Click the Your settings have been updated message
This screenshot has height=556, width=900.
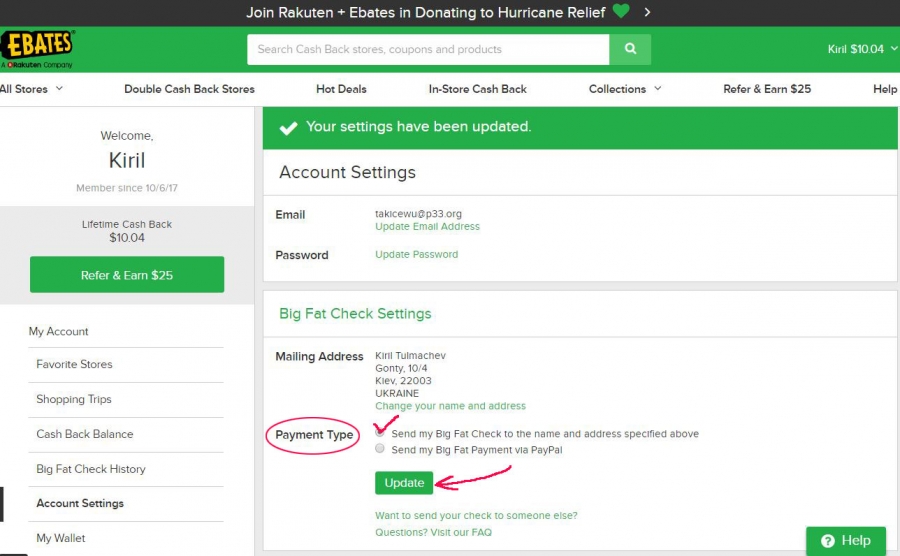click(418, 127)
